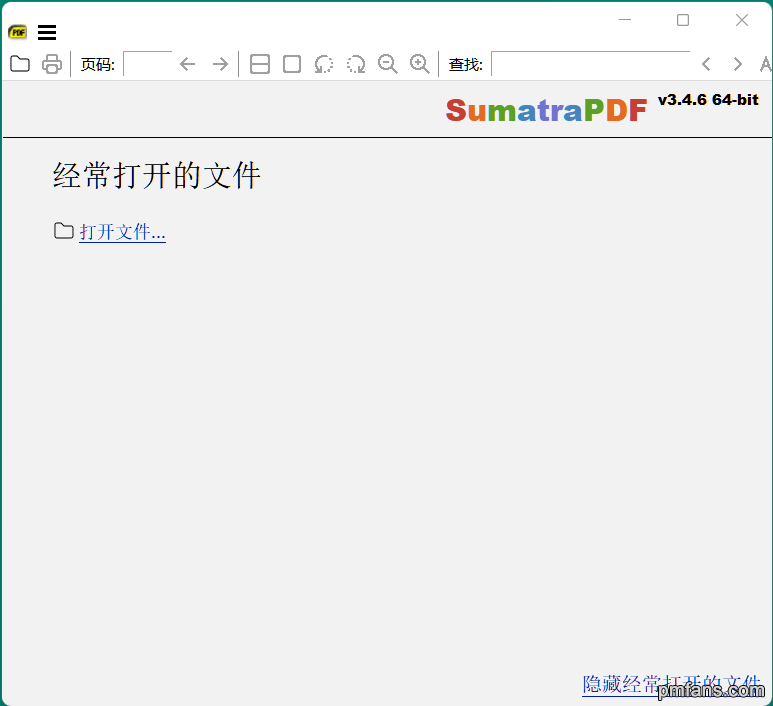
Task: Rotate left toolbar icon
Action: pos(323,64)
